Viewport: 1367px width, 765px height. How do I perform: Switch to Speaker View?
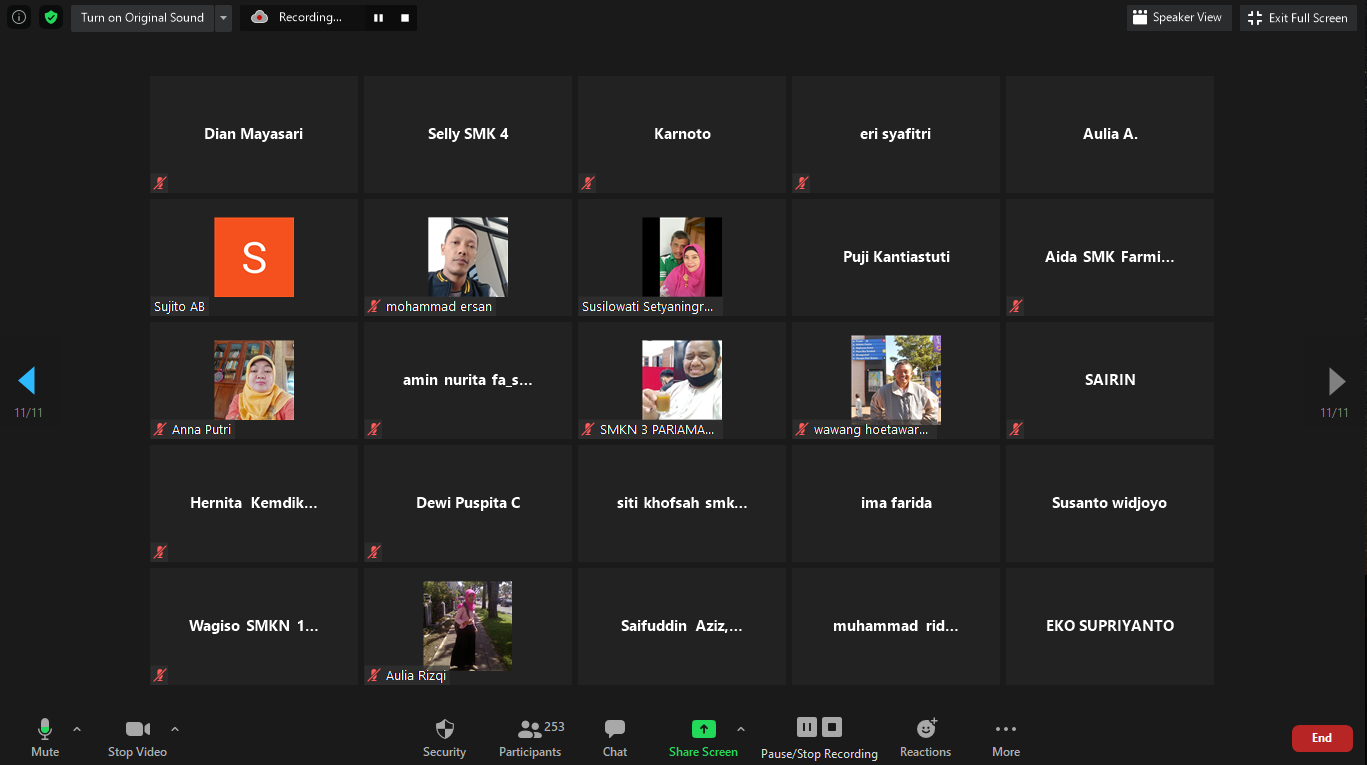click(x=1177, y=18)
